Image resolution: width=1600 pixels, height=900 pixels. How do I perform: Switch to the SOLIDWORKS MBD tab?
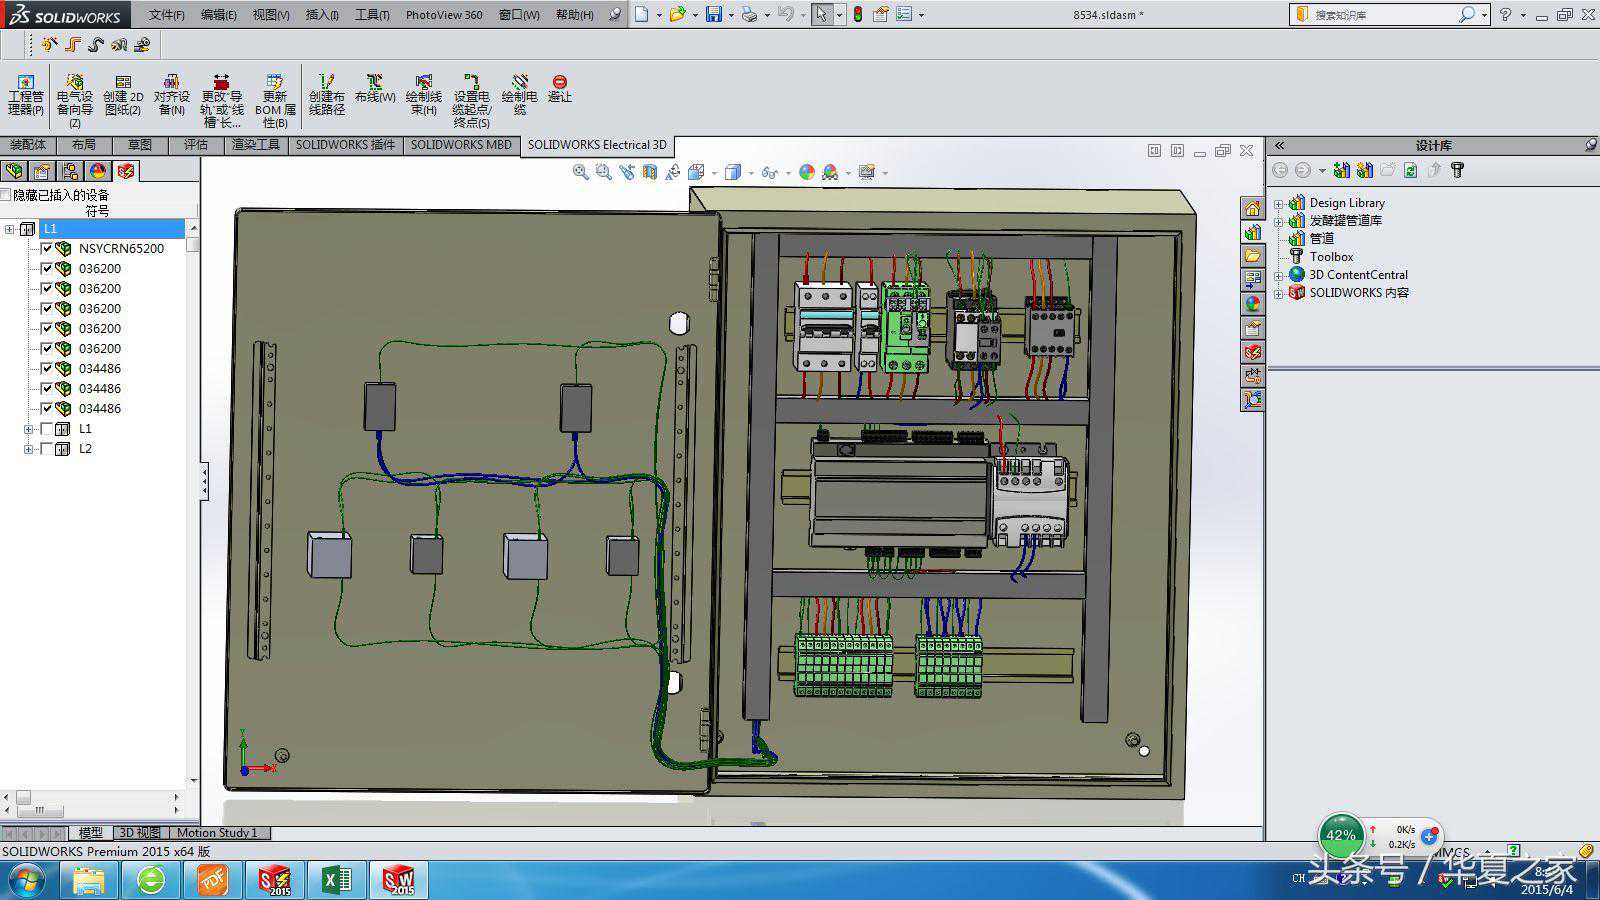pyautogui.click(x=460, y=145)
